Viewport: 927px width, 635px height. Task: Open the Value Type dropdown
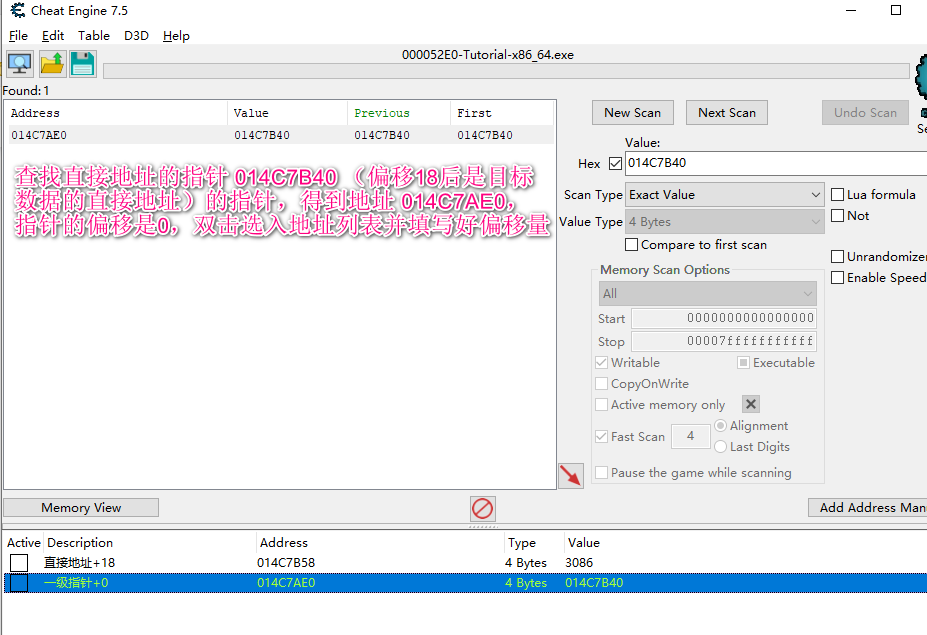tap(724, 222)
